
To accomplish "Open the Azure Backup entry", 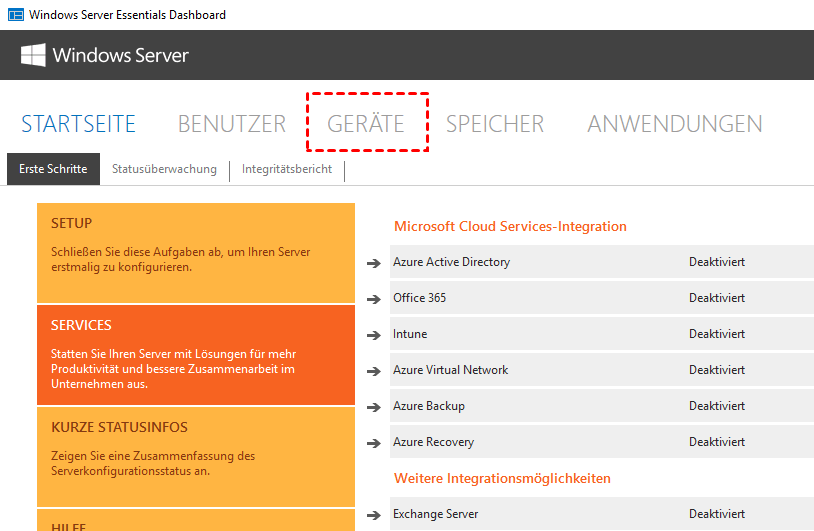I will pos(602,406).
